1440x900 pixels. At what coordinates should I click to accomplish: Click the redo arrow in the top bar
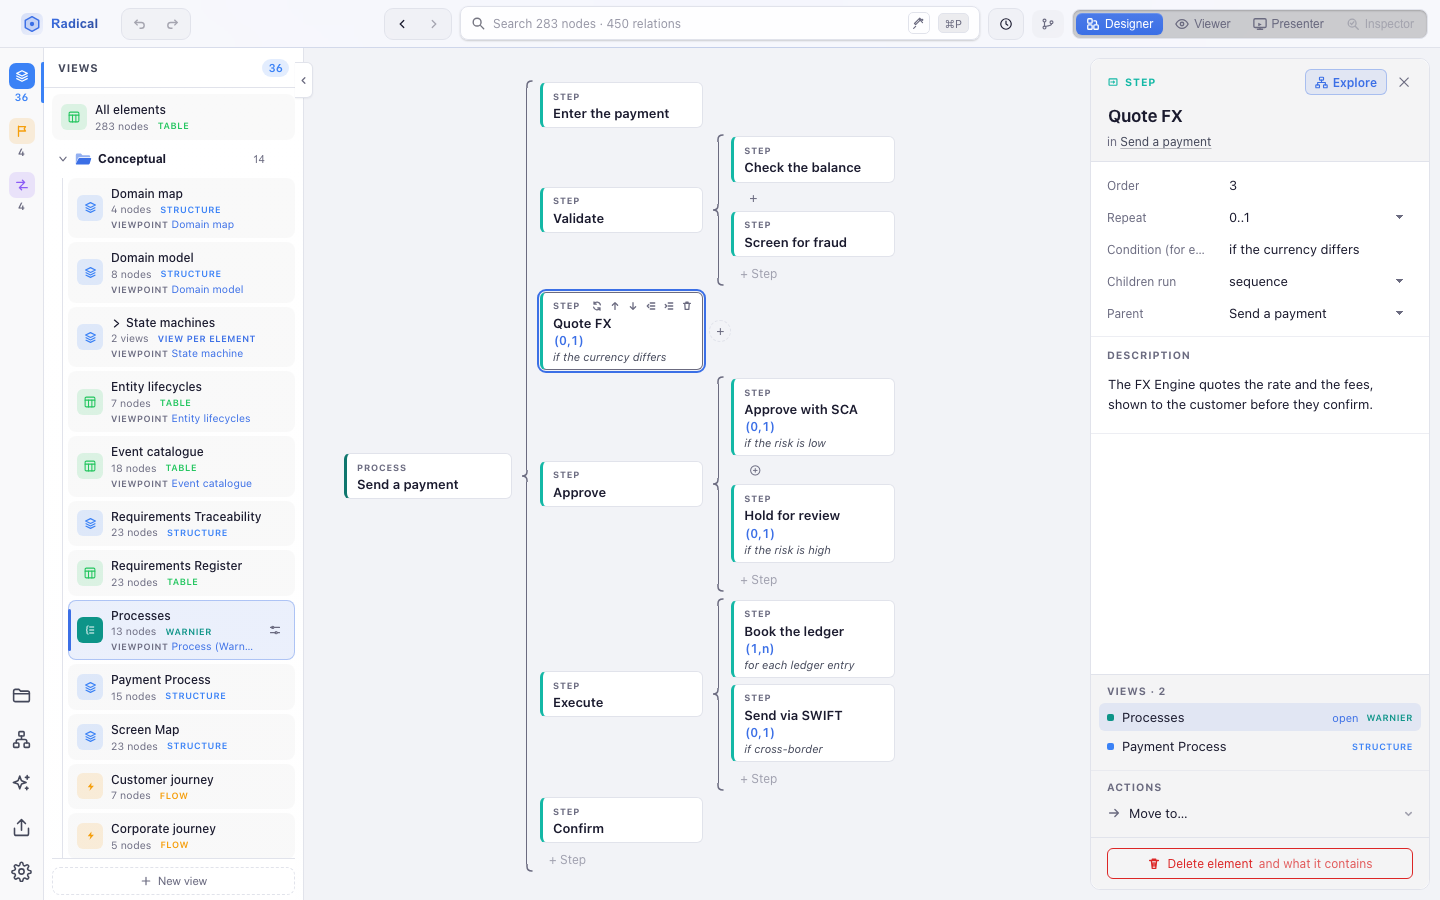172,24
